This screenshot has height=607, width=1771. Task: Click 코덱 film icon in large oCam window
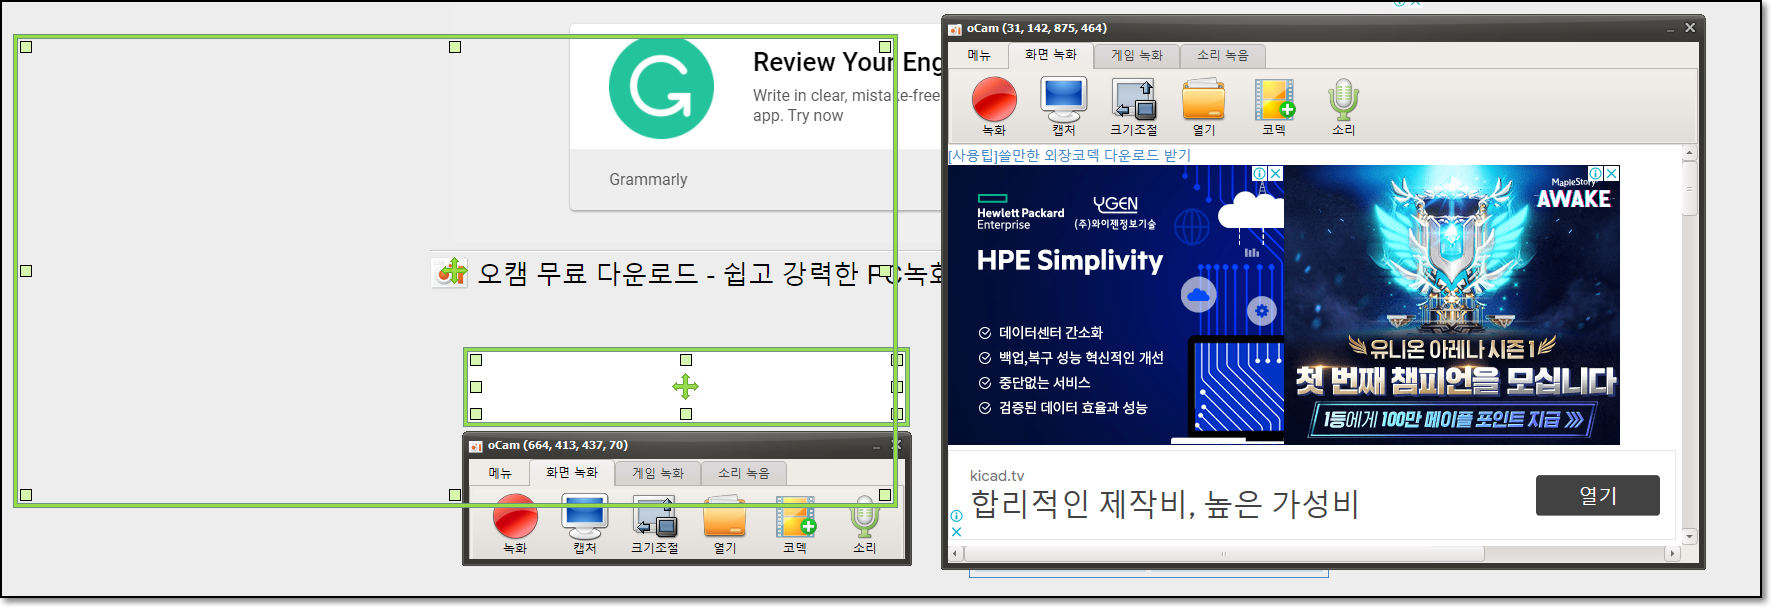click(x=1274, y=100)
